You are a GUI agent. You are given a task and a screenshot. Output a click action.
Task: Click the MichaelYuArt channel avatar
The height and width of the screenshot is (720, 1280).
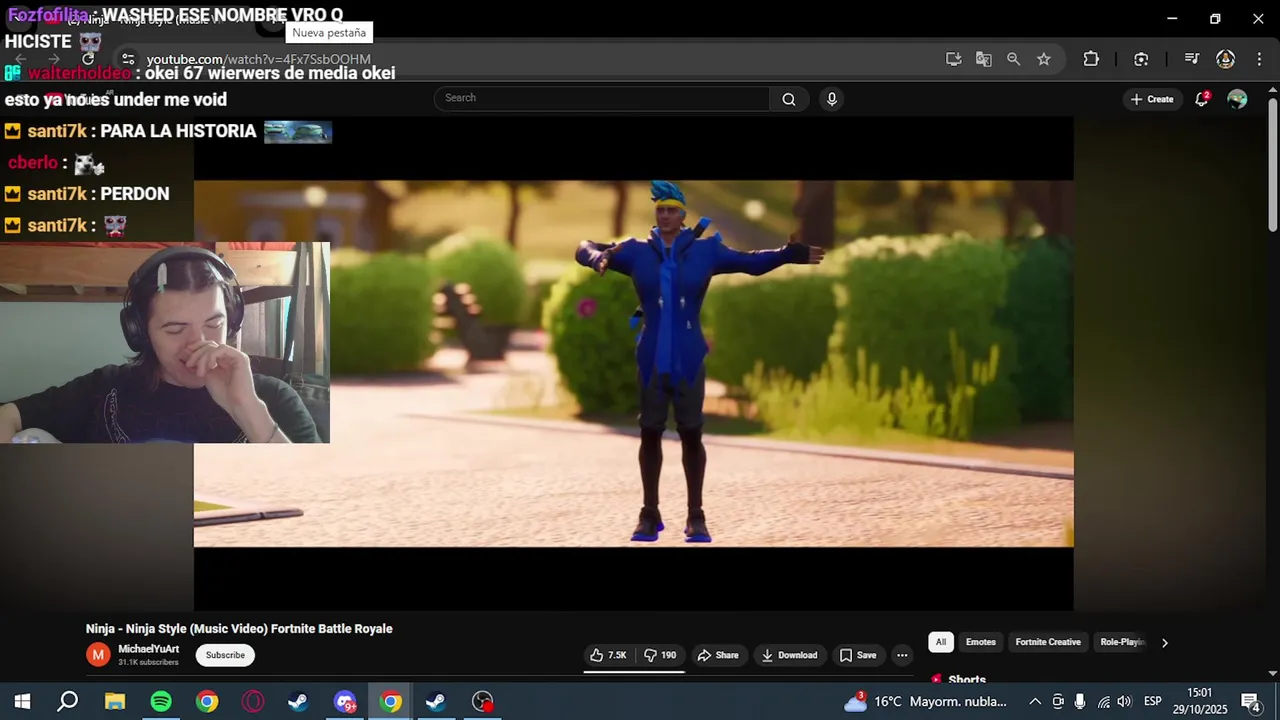(x=98, y=655)
